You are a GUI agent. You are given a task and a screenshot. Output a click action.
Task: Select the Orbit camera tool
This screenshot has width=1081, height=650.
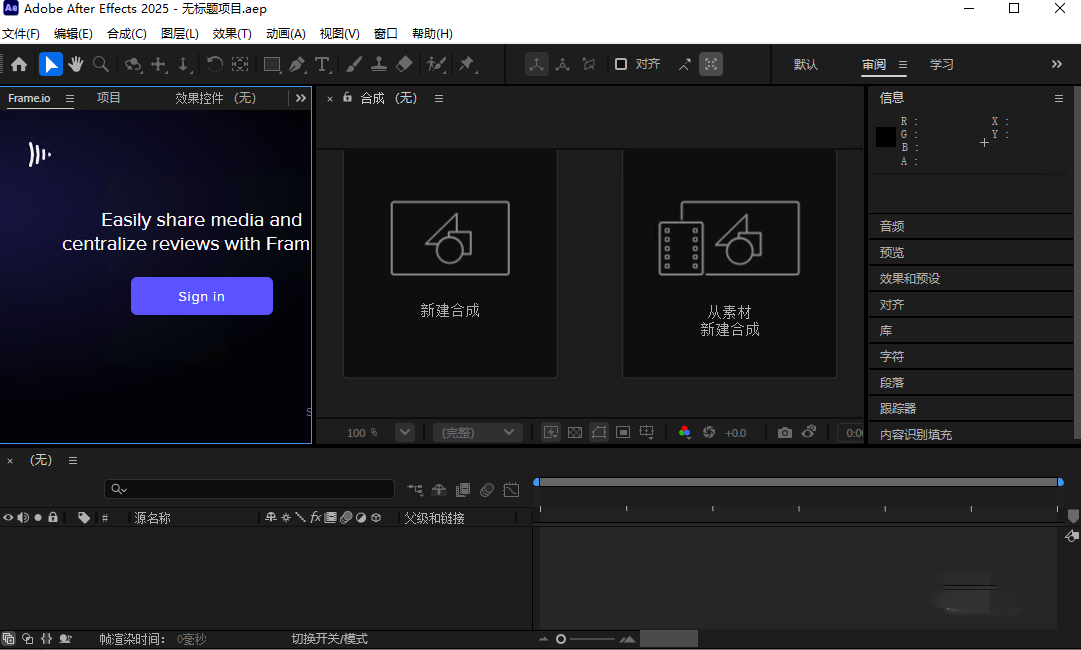pos(132,64)
